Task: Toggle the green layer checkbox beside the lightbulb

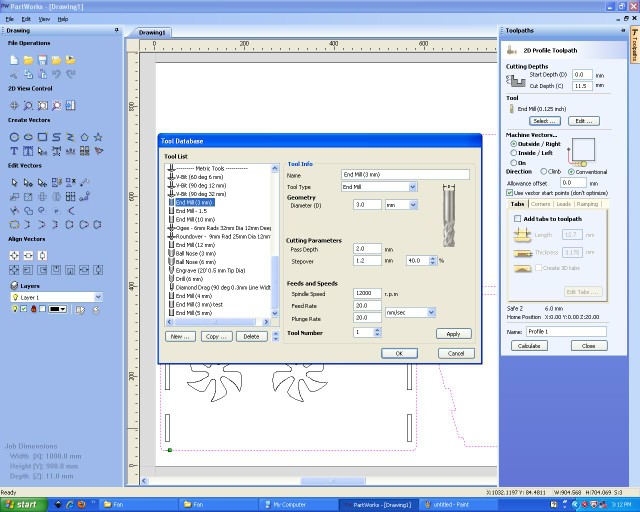Action: 24,309
